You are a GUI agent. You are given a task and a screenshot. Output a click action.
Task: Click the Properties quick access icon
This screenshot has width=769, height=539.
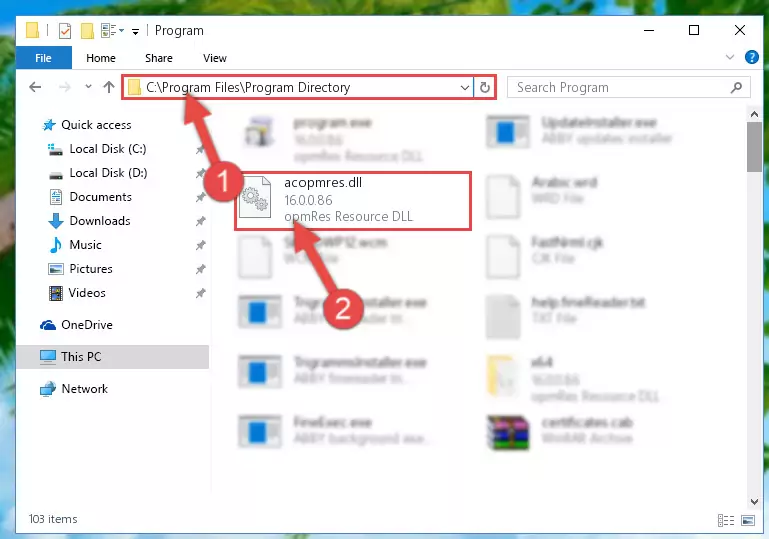point(65,30)
